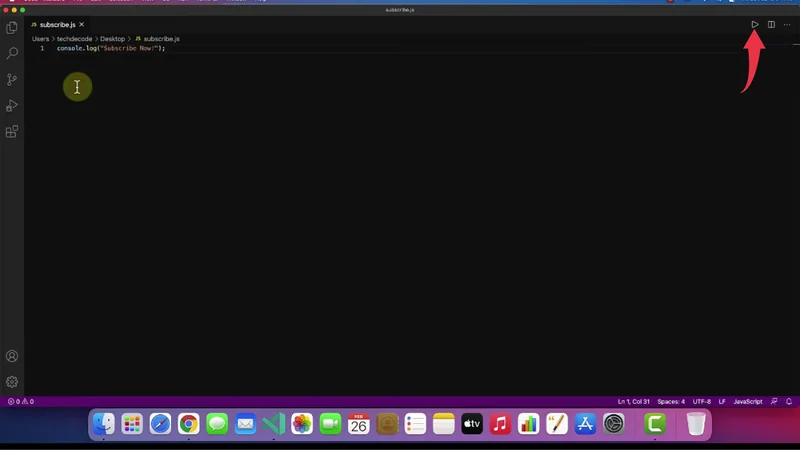Open the editor More Actions ellipsis menu
Viewport: 800px width, 450px height.
coord(786,24)
